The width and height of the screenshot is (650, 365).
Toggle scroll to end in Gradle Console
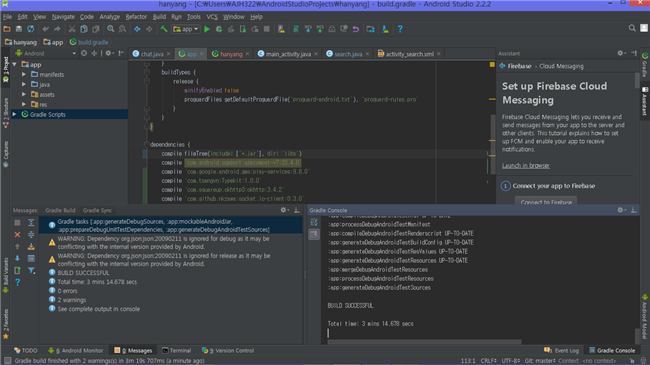(314, 234)
